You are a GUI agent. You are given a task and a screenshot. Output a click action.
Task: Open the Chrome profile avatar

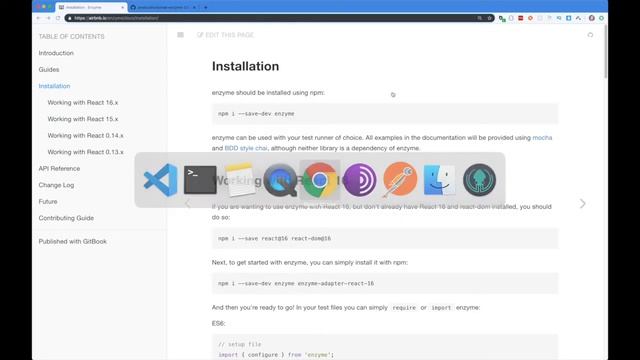[591, 18]
